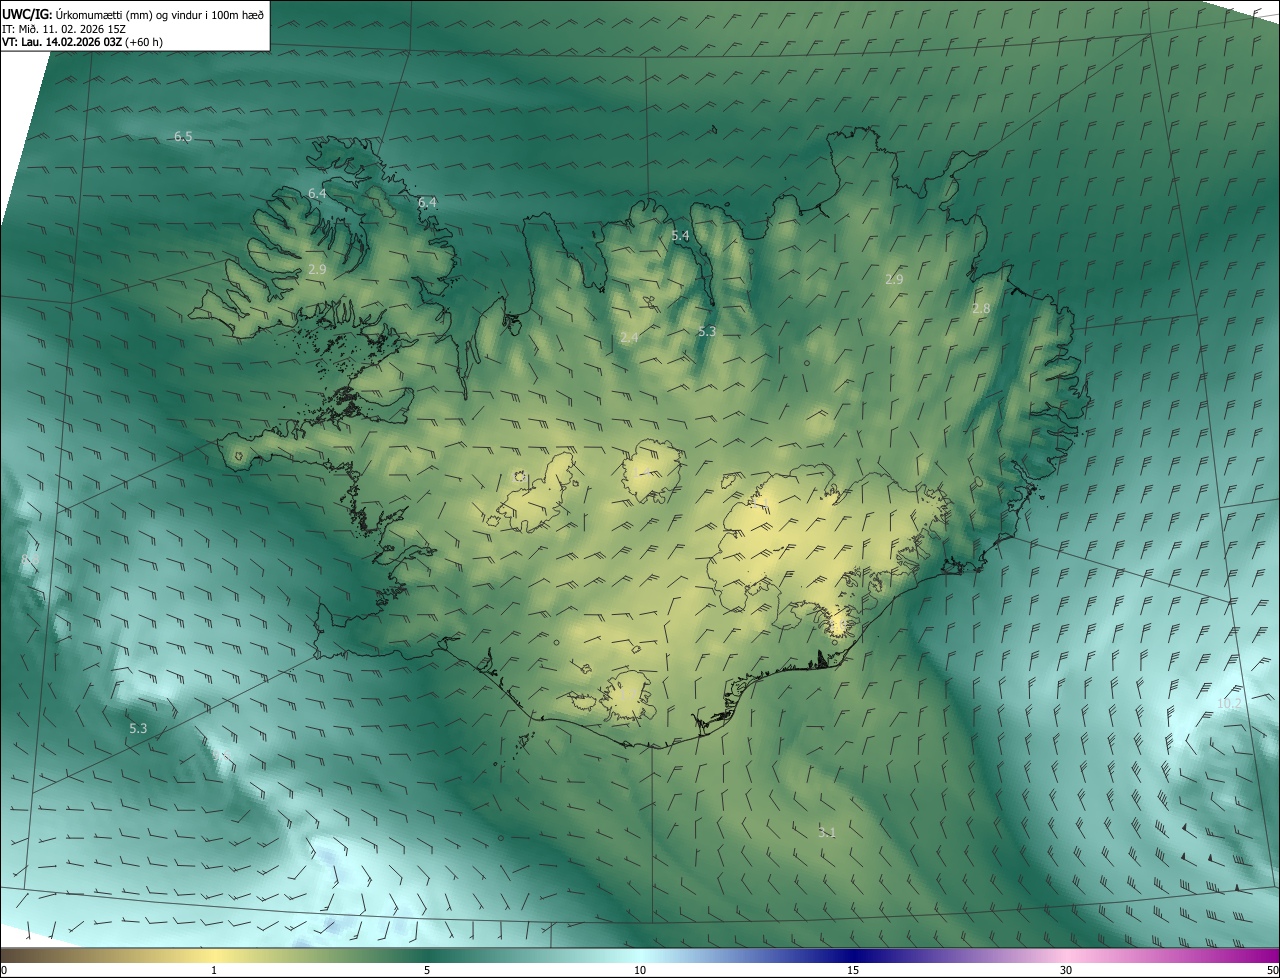Click the colour scale tick labelled 15
The width and height of the screenshot is (1280, 978).
click(853, 971)
